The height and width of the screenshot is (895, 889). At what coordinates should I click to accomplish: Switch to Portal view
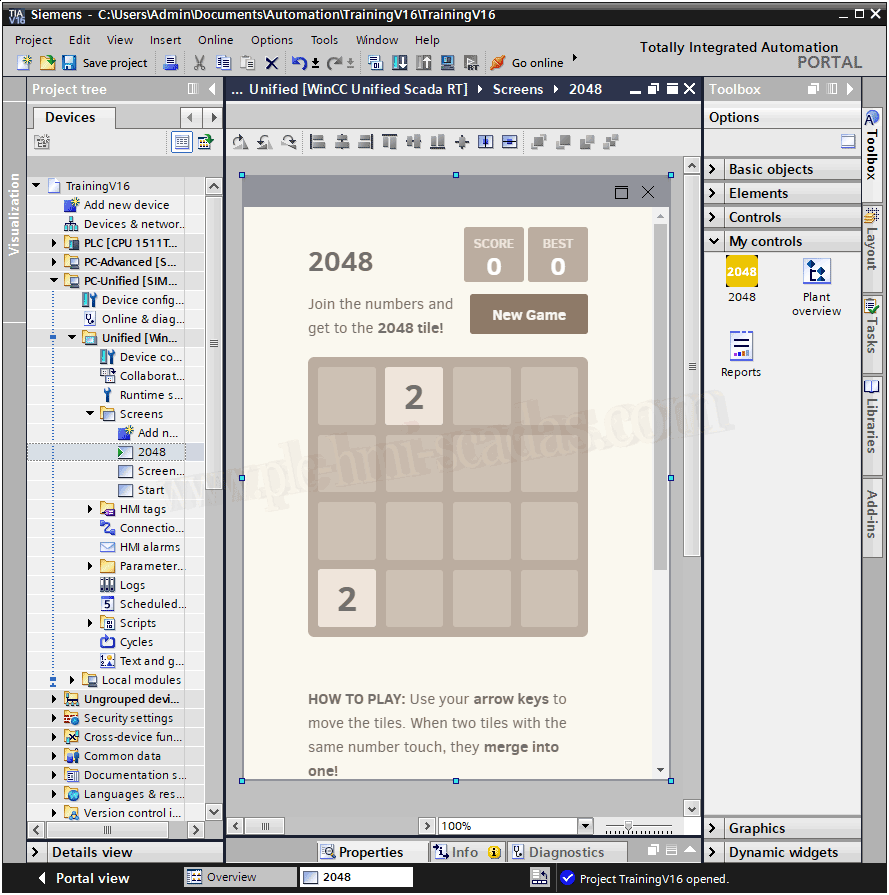[84, 878]
